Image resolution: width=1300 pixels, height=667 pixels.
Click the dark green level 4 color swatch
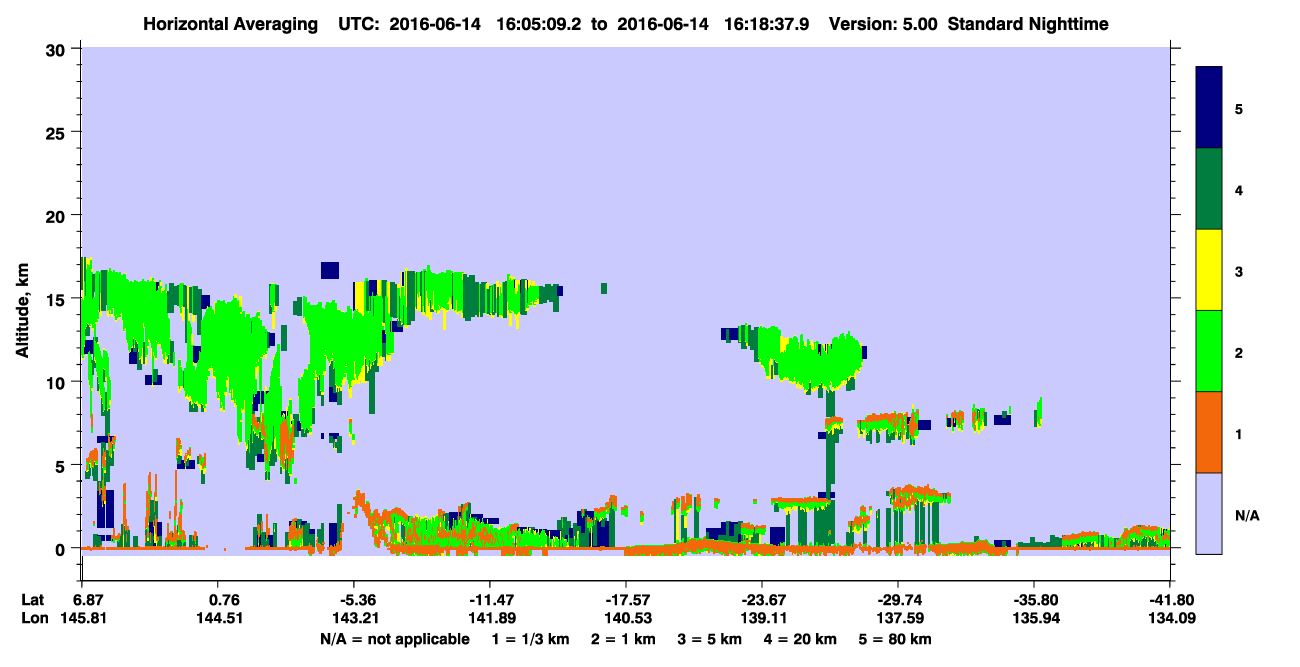tap(1209, 189)
